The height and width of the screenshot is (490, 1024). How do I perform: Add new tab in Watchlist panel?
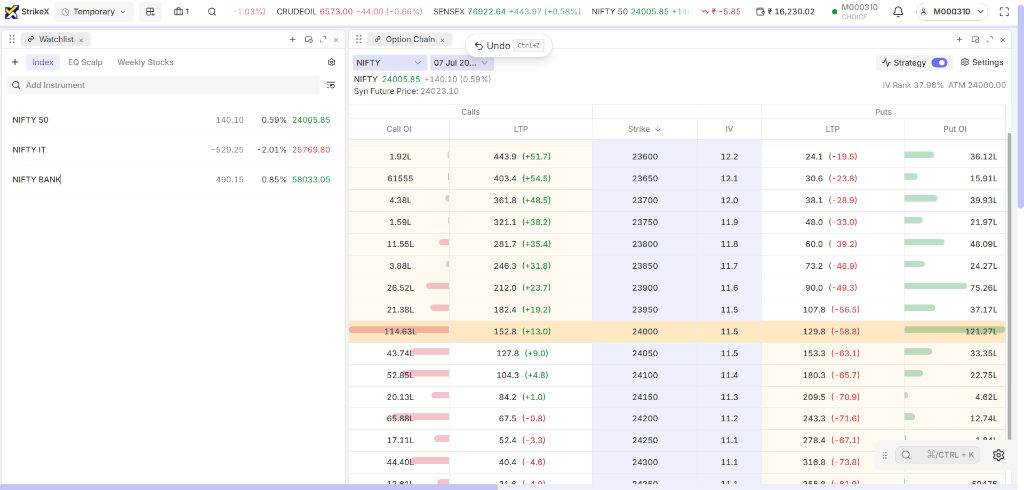coord(293,40)
